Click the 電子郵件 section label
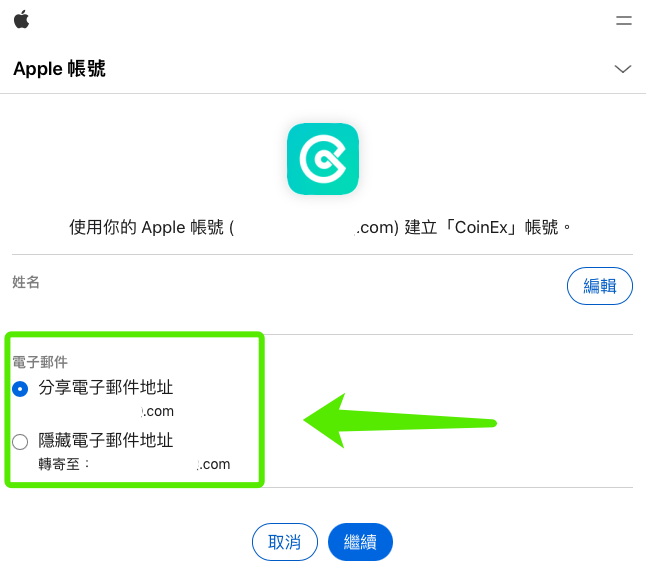The height and width of the screenshot is (583, 646). (40, 362)
